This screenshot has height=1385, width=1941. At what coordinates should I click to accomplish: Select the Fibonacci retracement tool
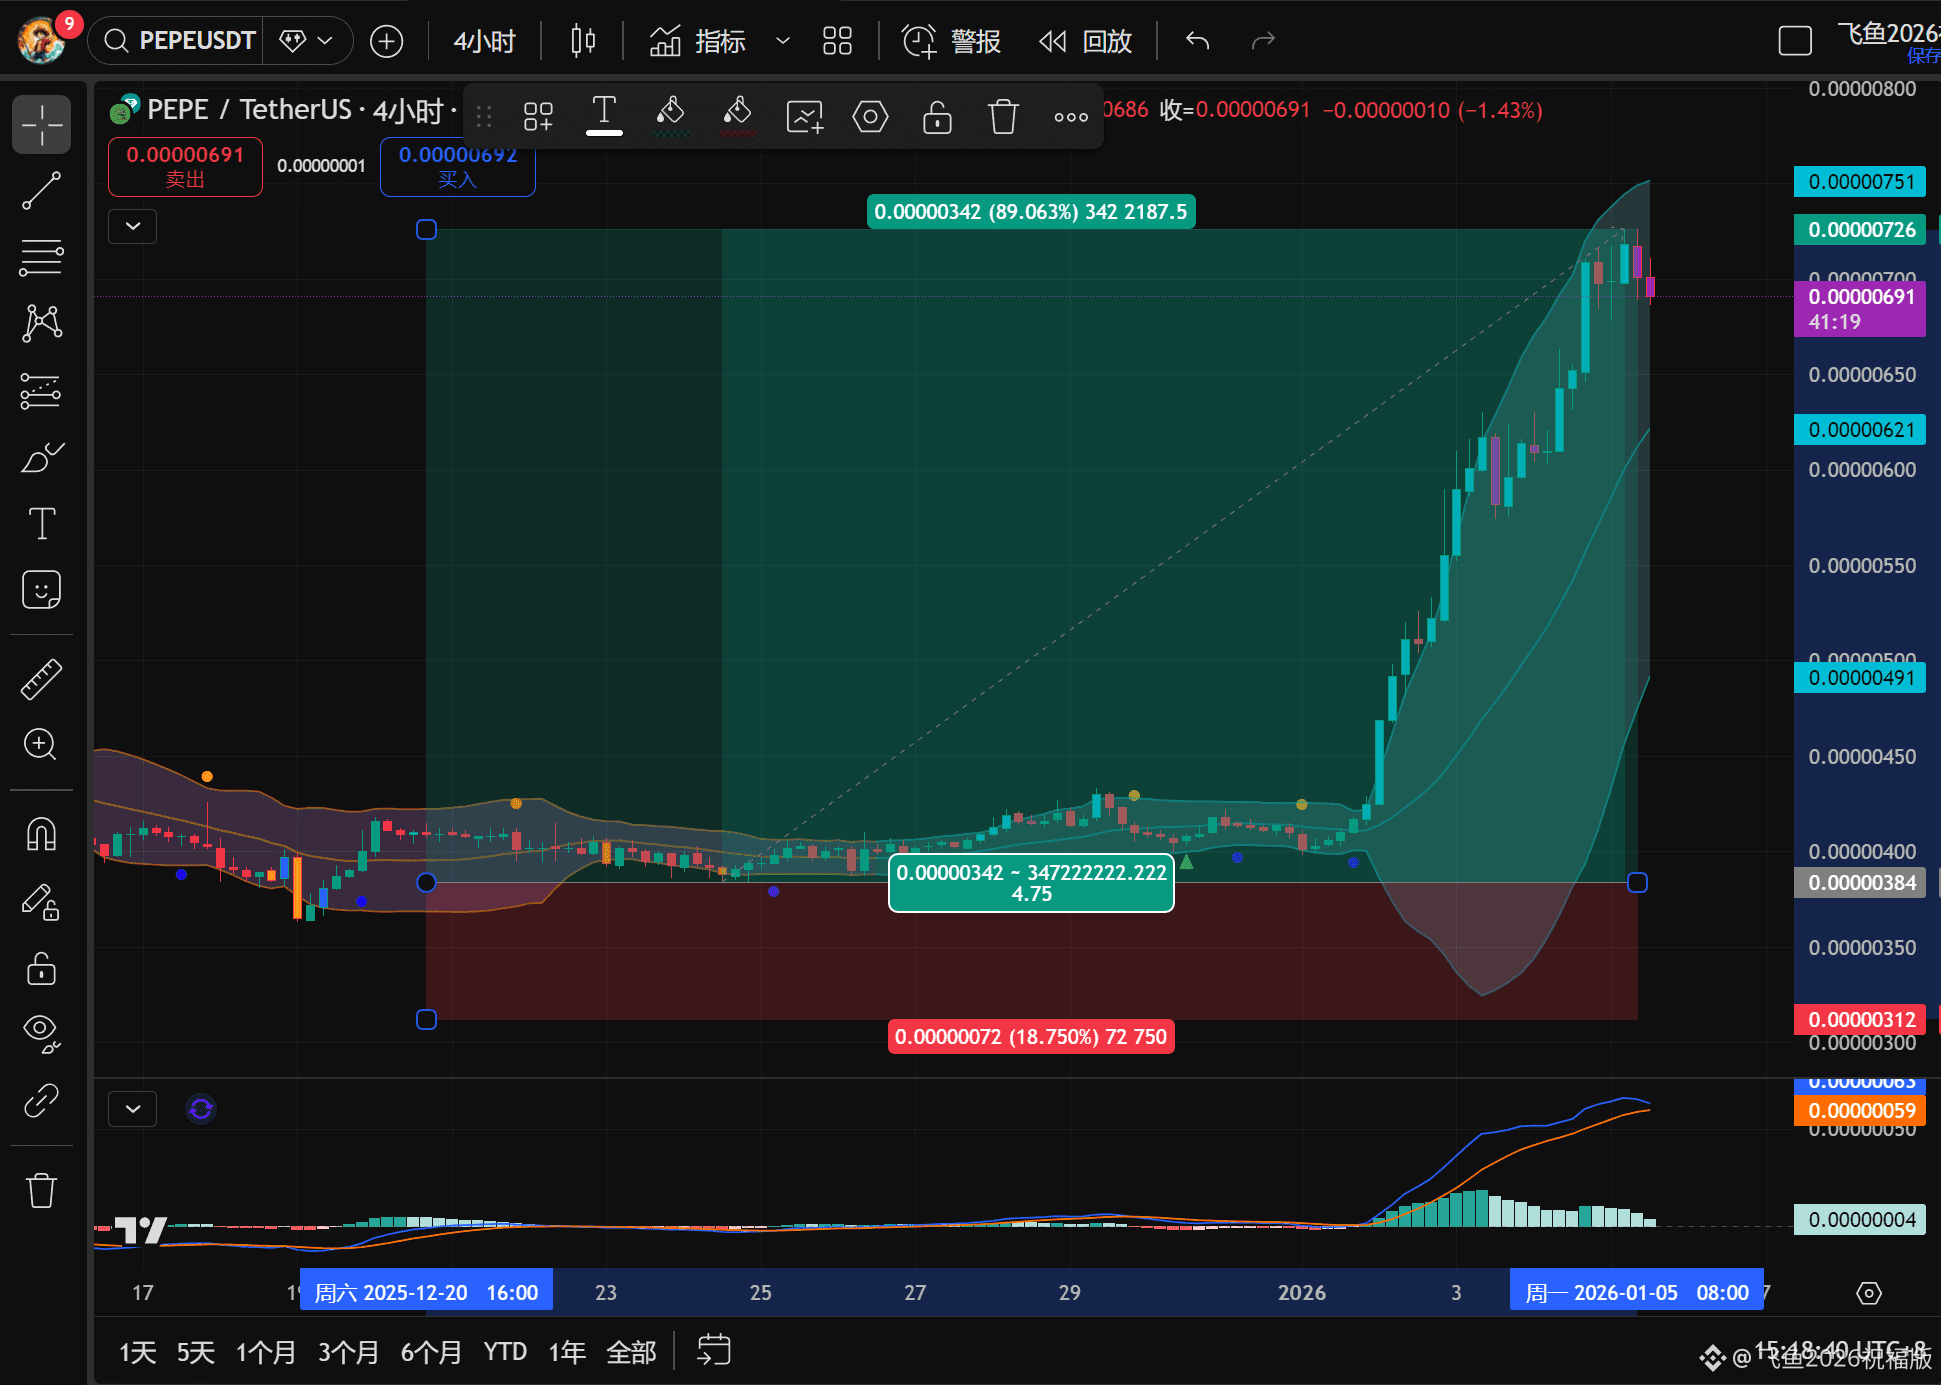(41, 257)
